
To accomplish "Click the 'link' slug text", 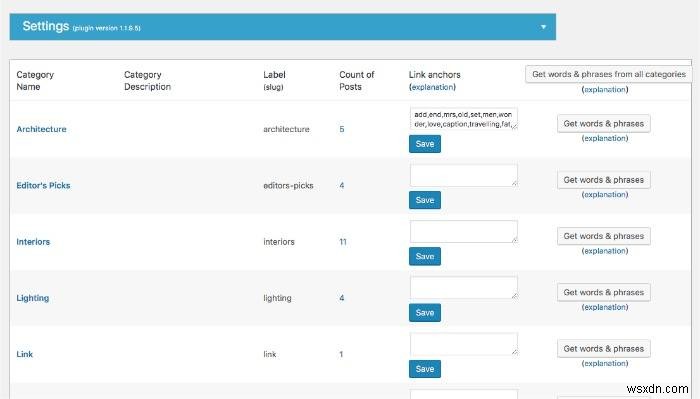I will point(270,354).
